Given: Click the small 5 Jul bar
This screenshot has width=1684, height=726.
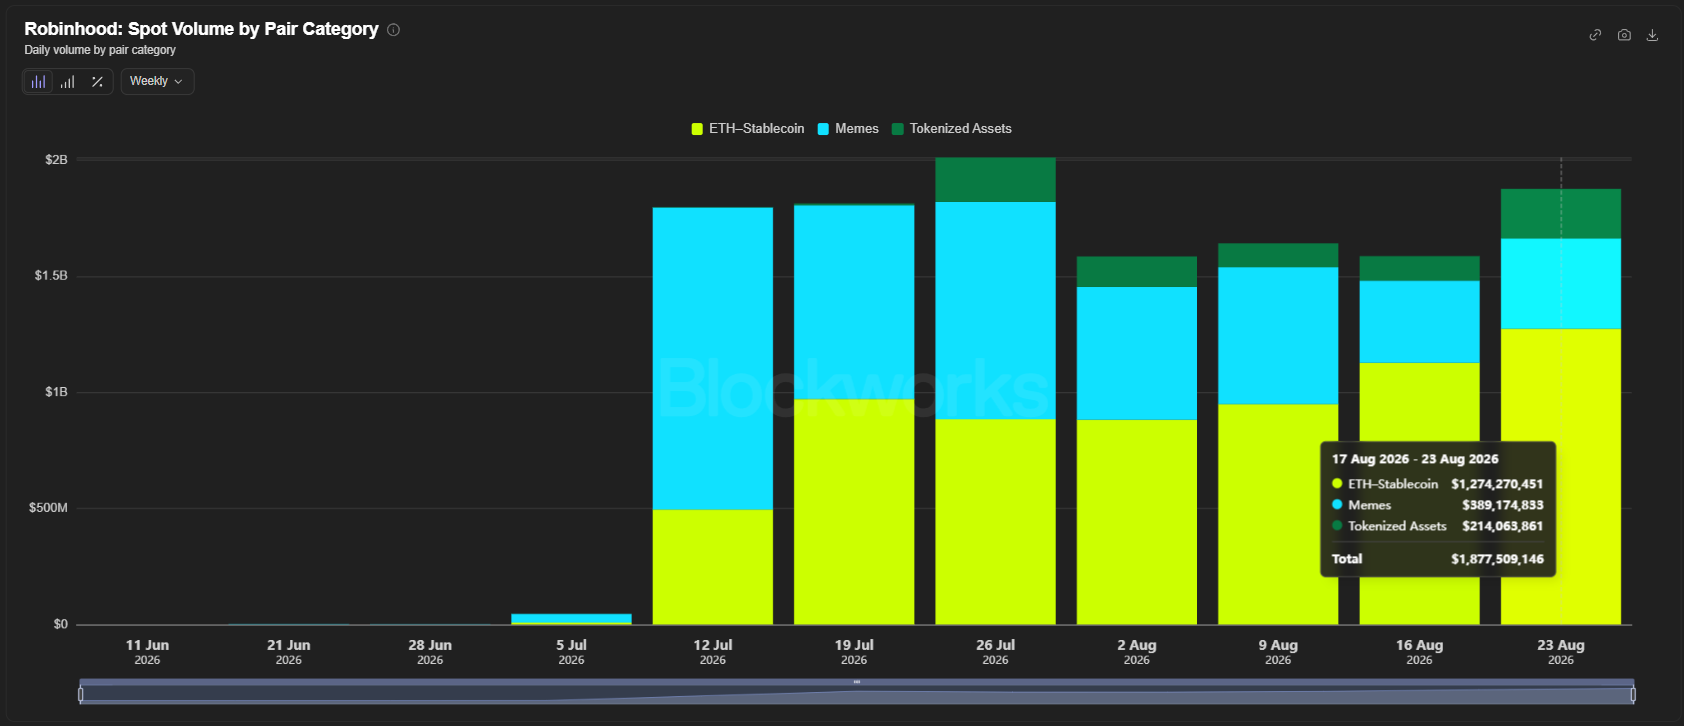Looking at the screenshot, I should tap(571, 619).
